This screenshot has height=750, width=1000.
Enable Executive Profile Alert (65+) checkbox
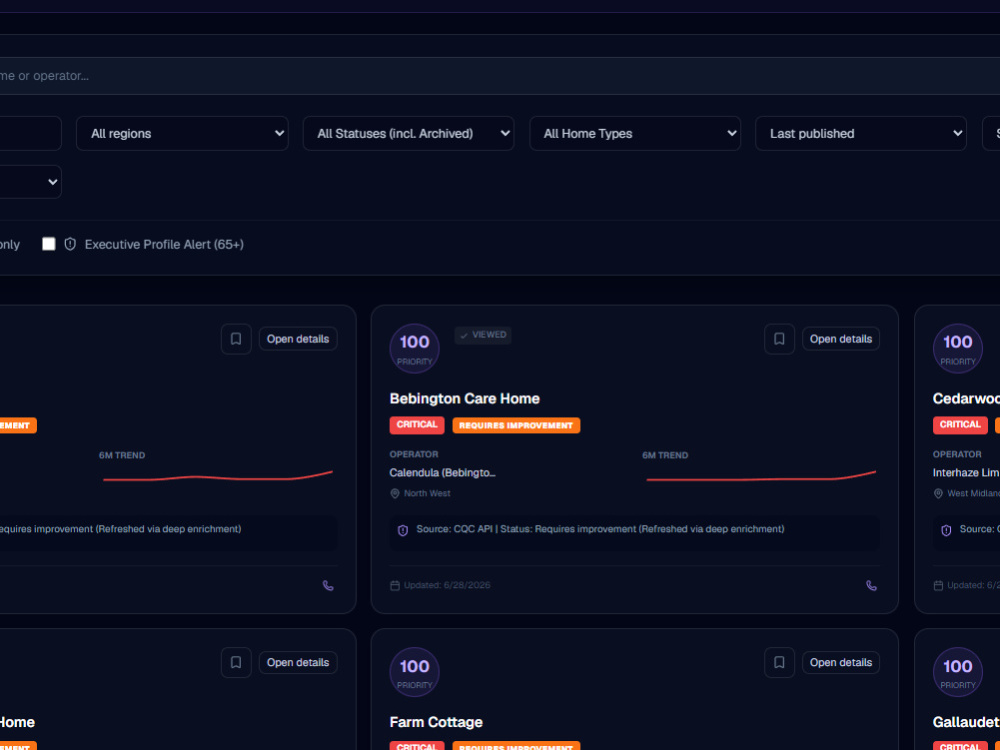[x=49, y=244]
